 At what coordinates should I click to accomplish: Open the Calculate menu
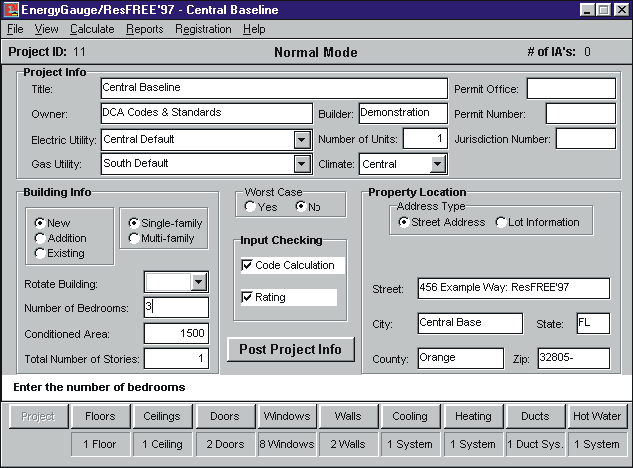92,29
